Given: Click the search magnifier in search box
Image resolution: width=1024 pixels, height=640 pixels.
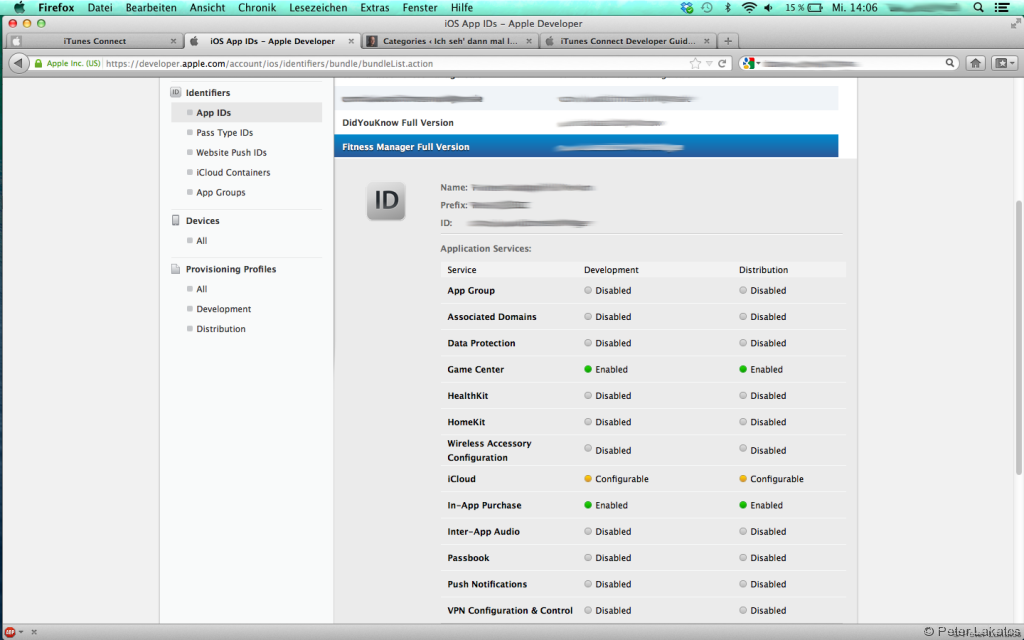Looking at the screenshot, I should [x=950, y=63].
